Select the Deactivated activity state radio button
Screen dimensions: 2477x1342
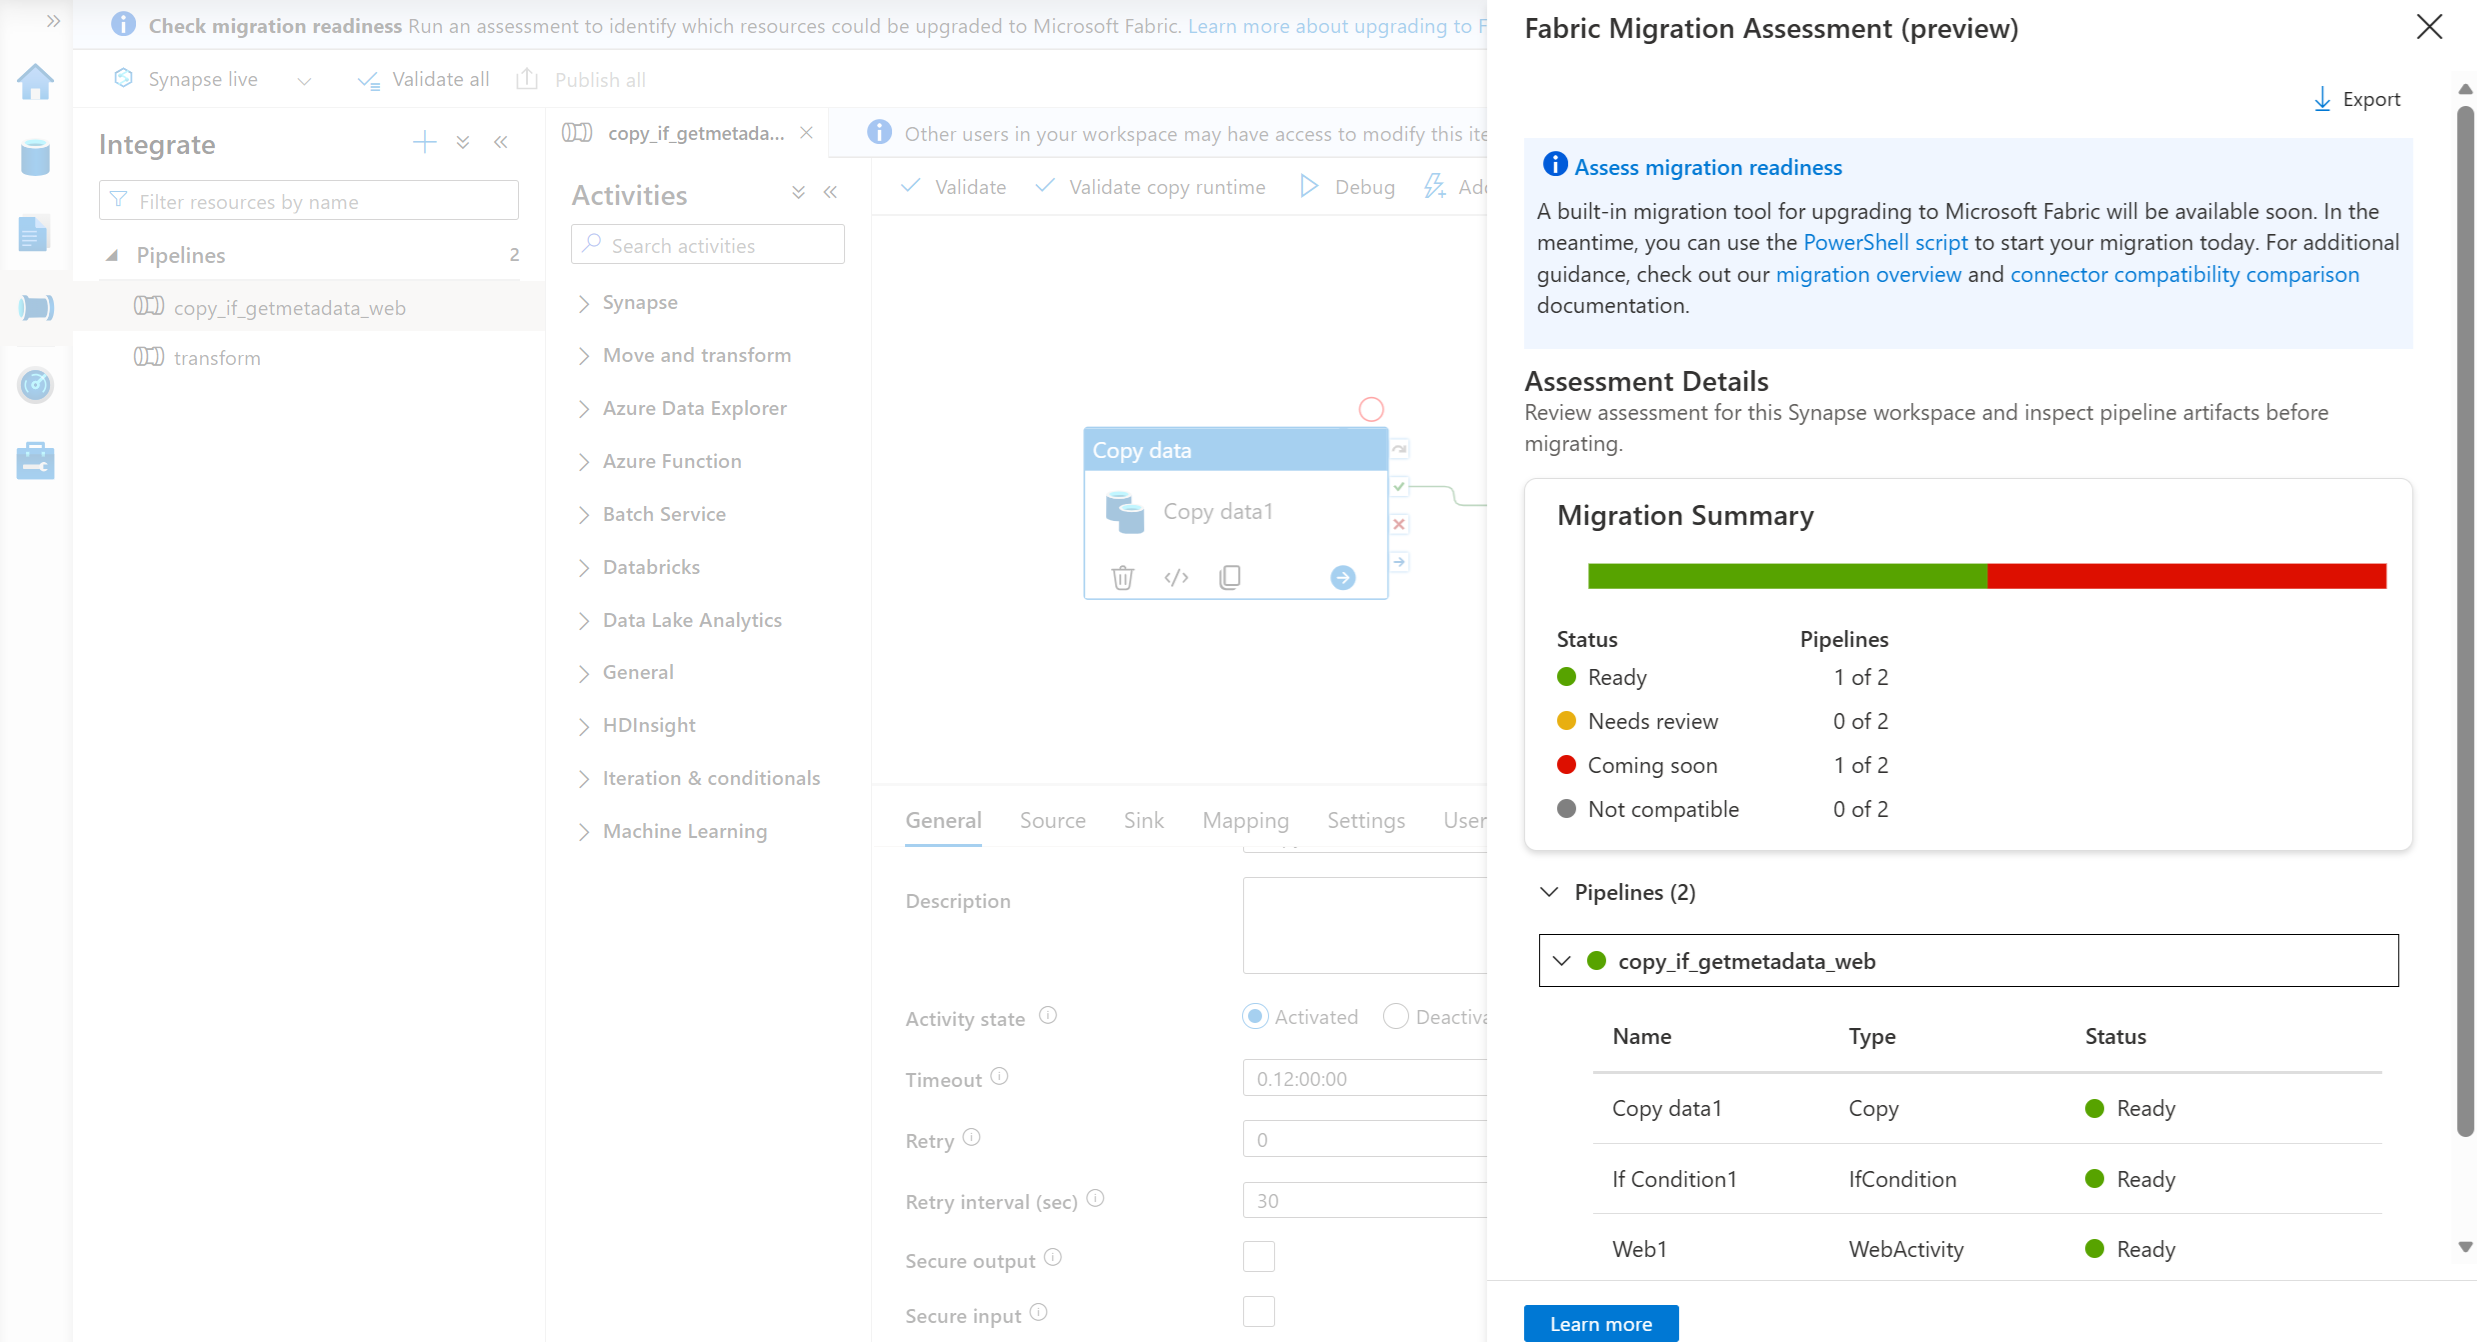[x=1395, y=1016]
